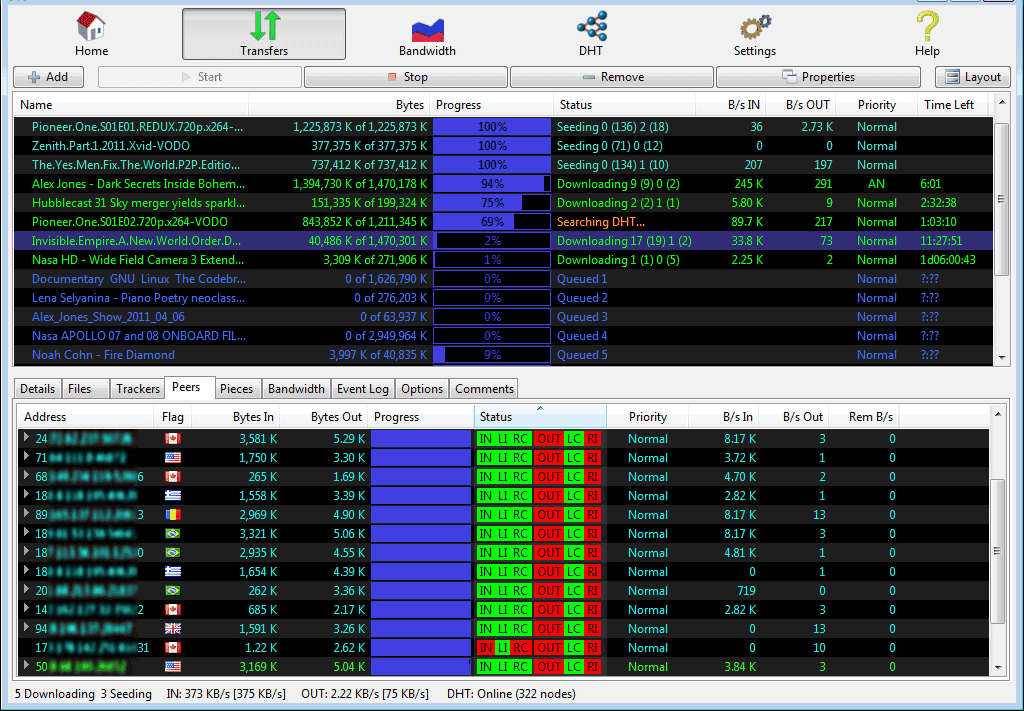Image resolution: width=1024 pixels, height=711 pixels.
Task: Open the Options tab
Action: 422,388
